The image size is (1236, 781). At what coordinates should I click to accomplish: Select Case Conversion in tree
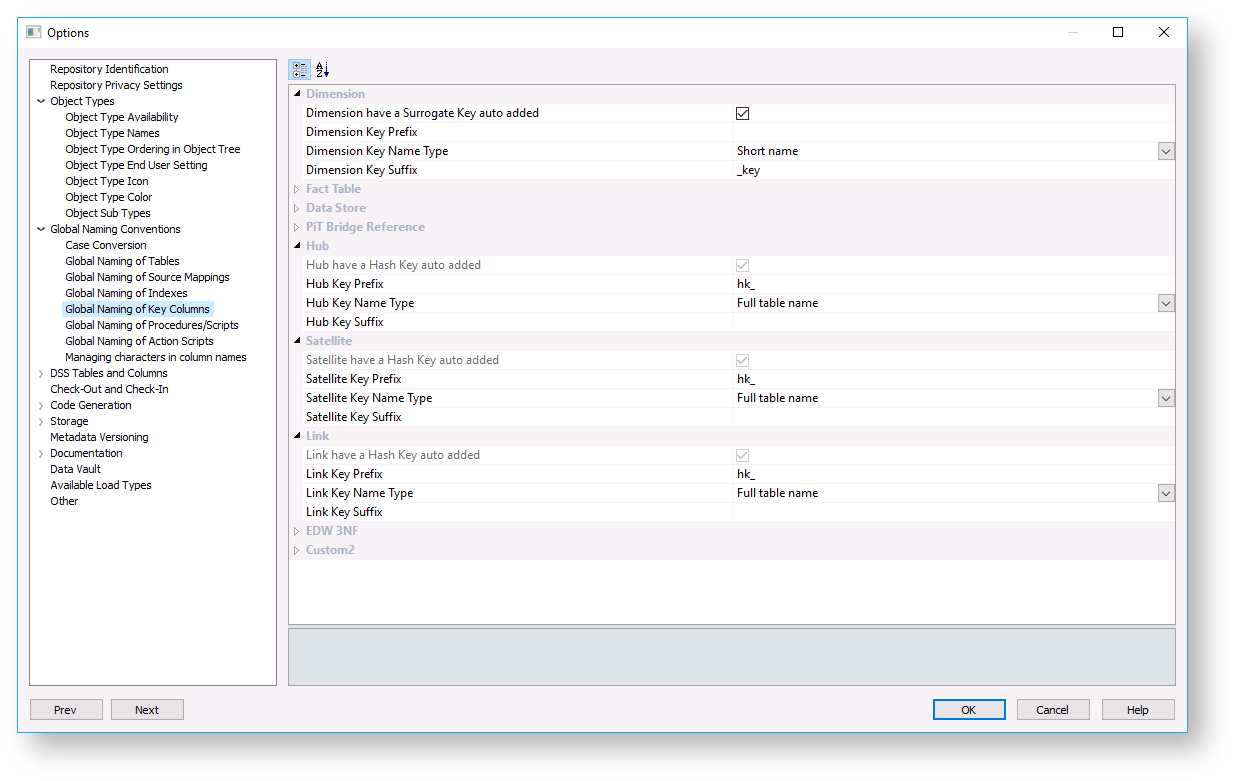(x=106, y=245)
